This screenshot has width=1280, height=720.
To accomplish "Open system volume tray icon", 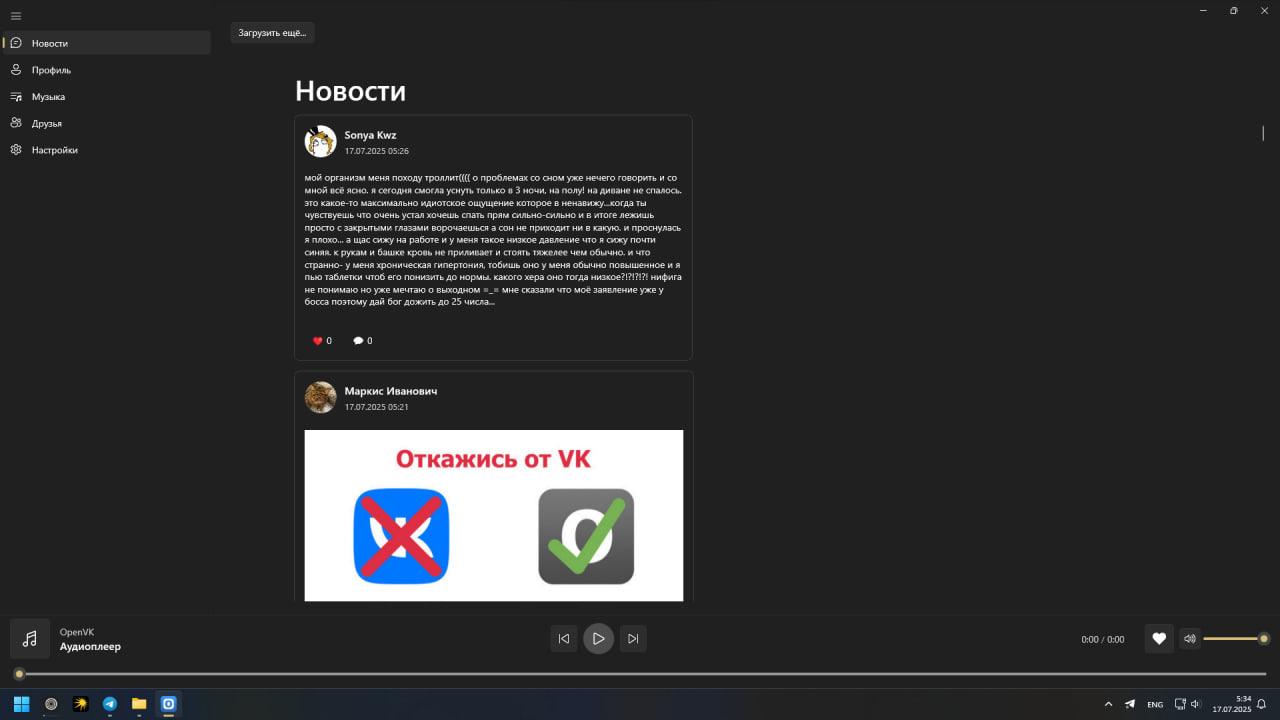I will 1195,704.
